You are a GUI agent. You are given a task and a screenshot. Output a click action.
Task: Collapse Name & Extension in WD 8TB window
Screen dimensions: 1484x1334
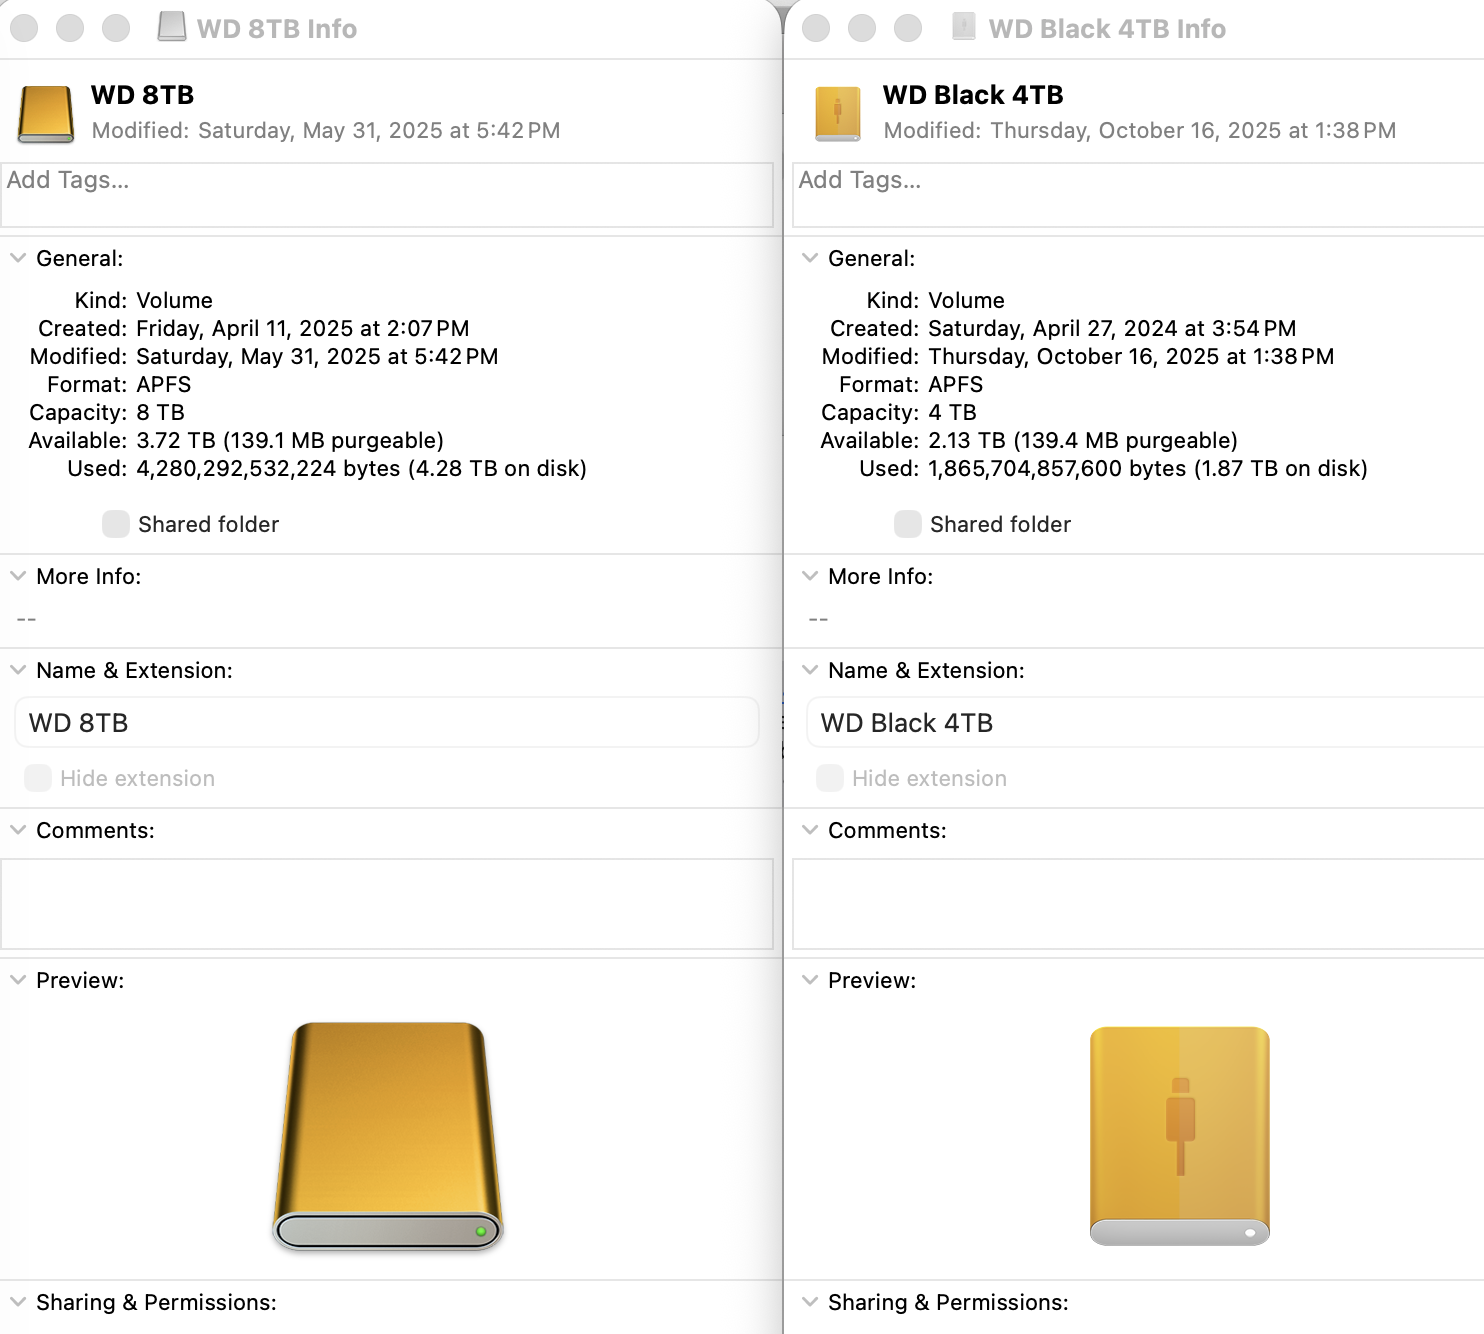pos(18,670)
